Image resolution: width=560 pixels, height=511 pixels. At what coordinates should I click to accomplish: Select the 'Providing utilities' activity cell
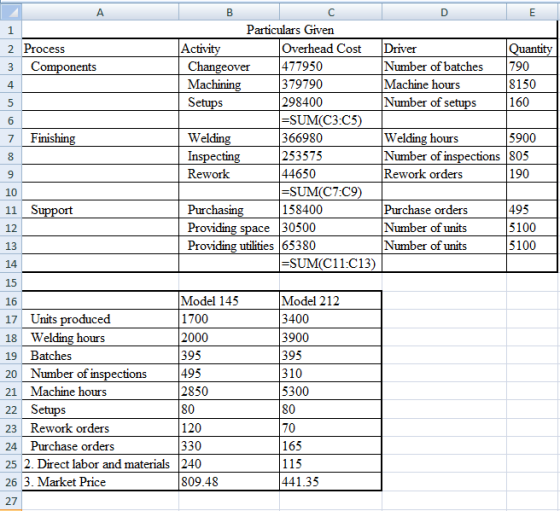click(x=229, y=245)
